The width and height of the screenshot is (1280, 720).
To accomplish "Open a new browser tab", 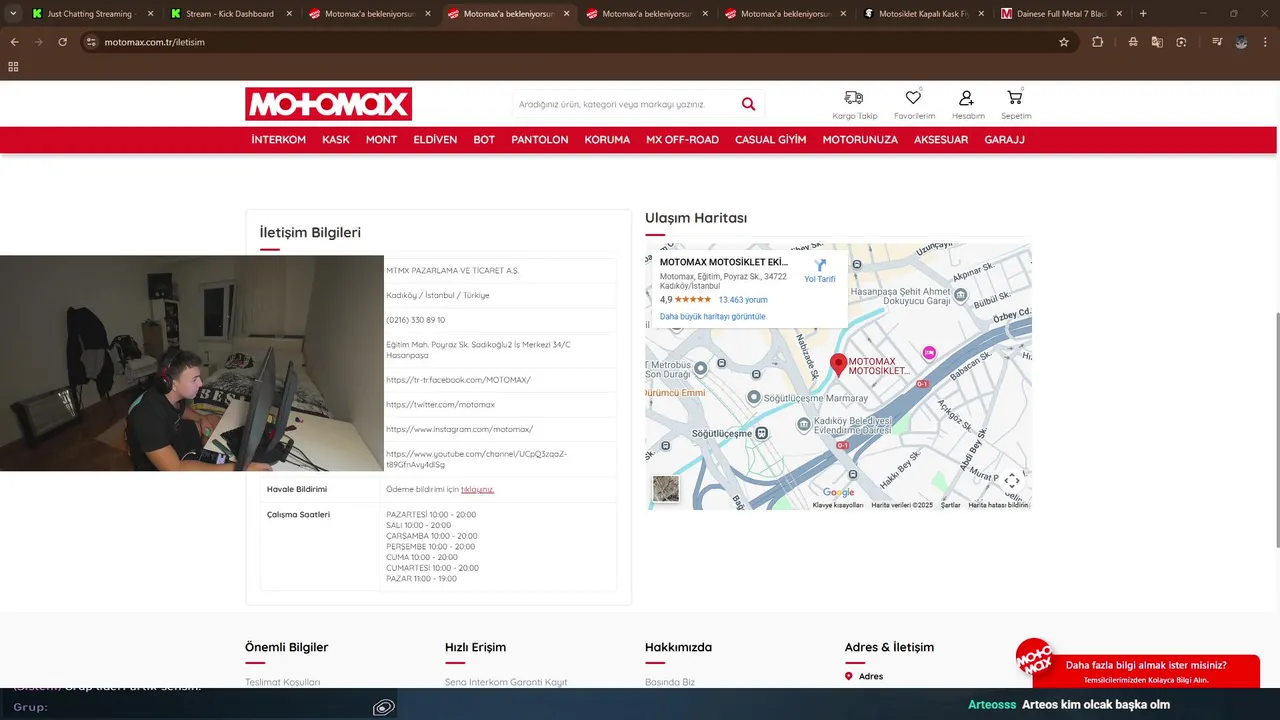I will pyautogui.click(x=1143, y=14).
